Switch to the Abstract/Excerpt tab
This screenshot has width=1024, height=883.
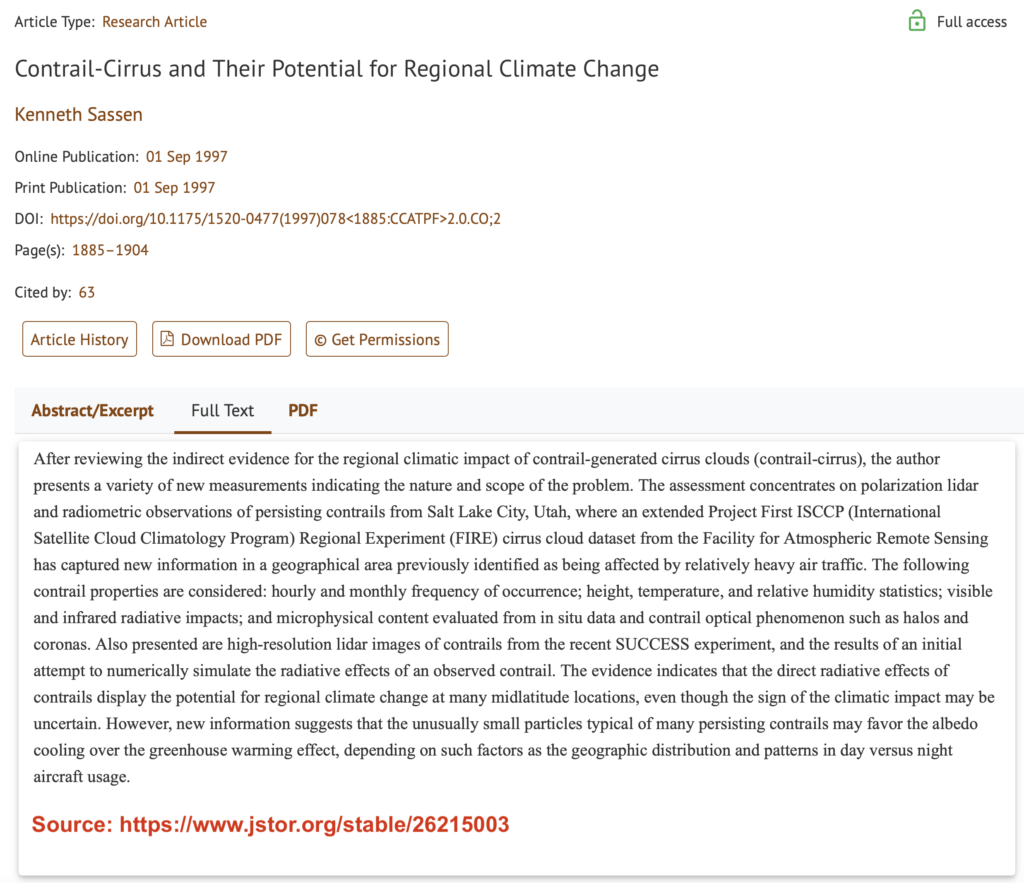point(92,410)
